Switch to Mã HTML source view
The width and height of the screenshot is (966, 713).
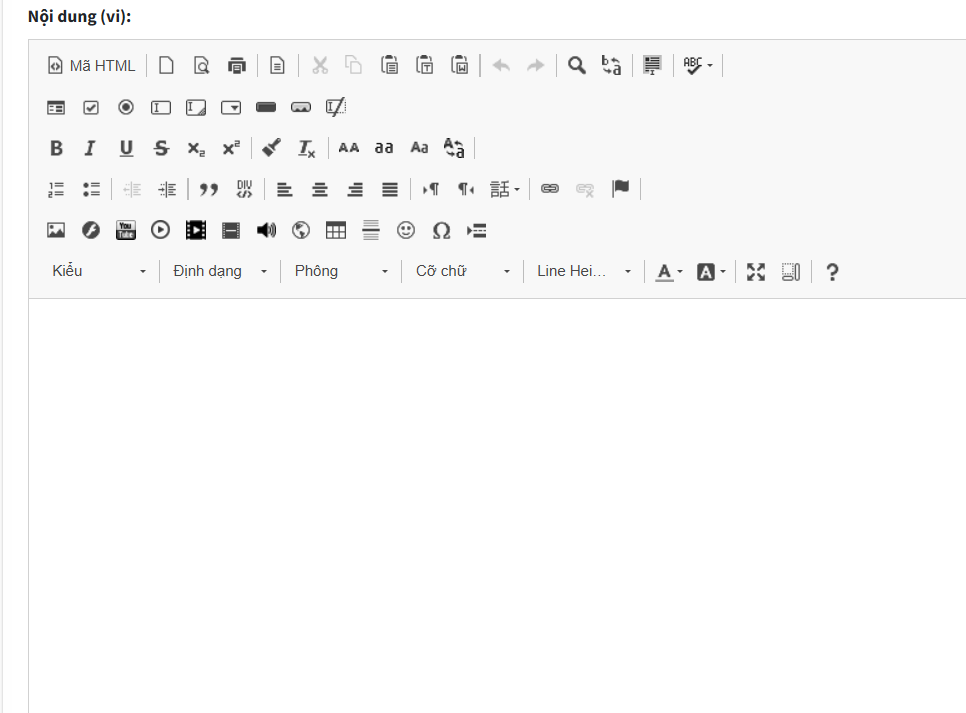(x=91, y=65)
